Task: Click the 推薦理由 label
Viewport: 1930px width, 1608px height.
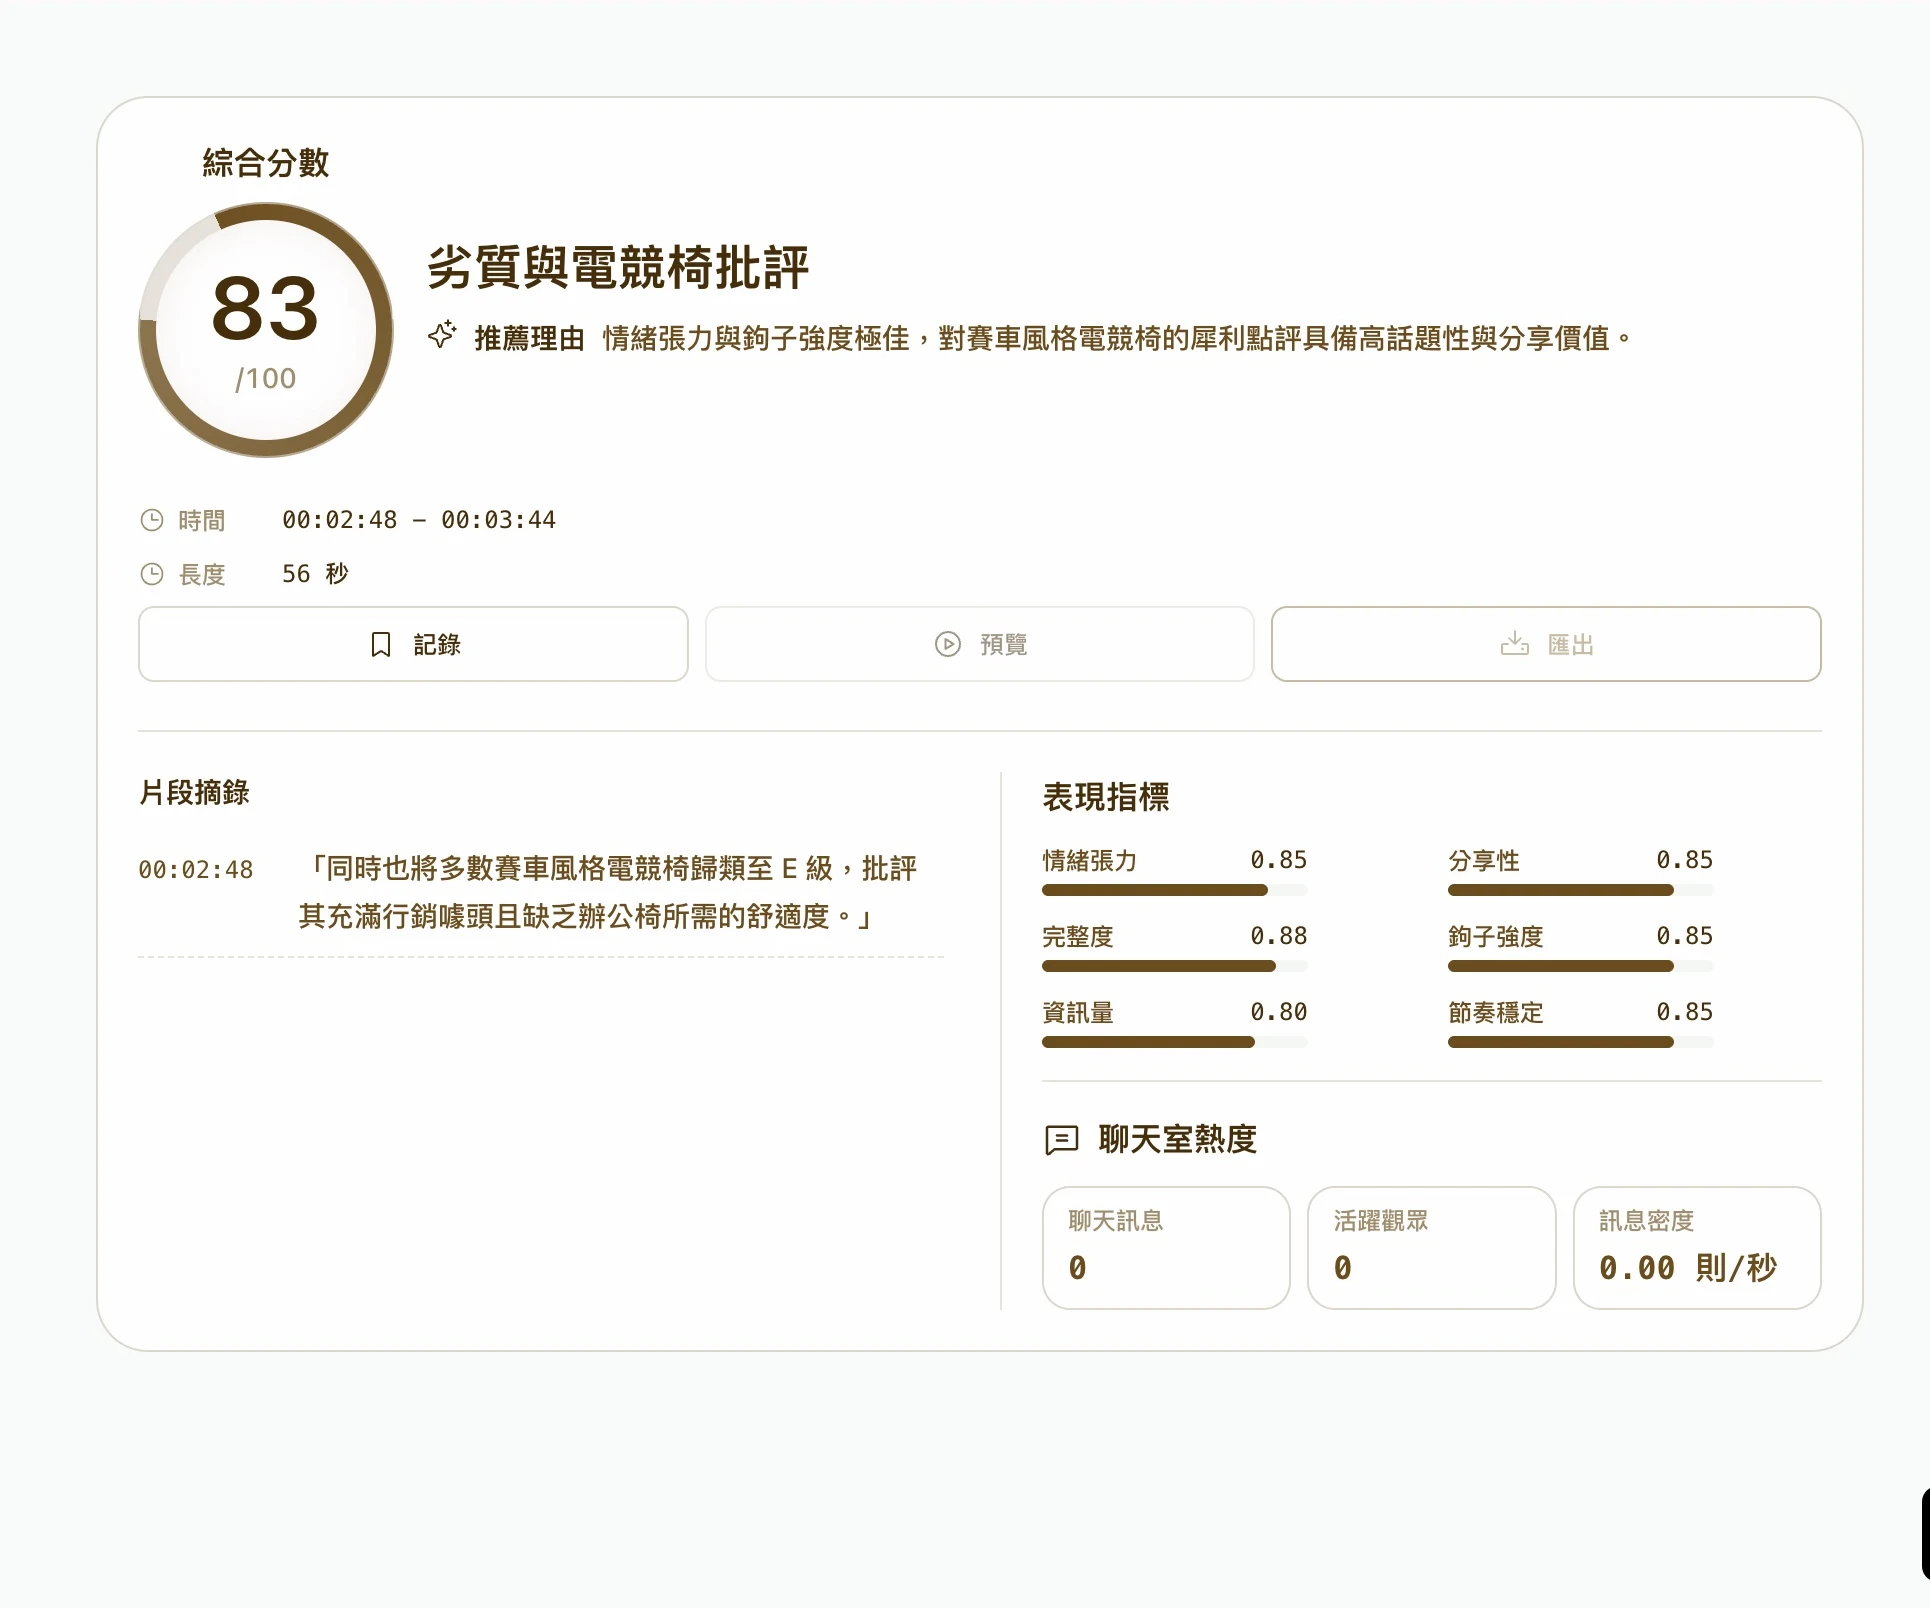Action: 529,339
